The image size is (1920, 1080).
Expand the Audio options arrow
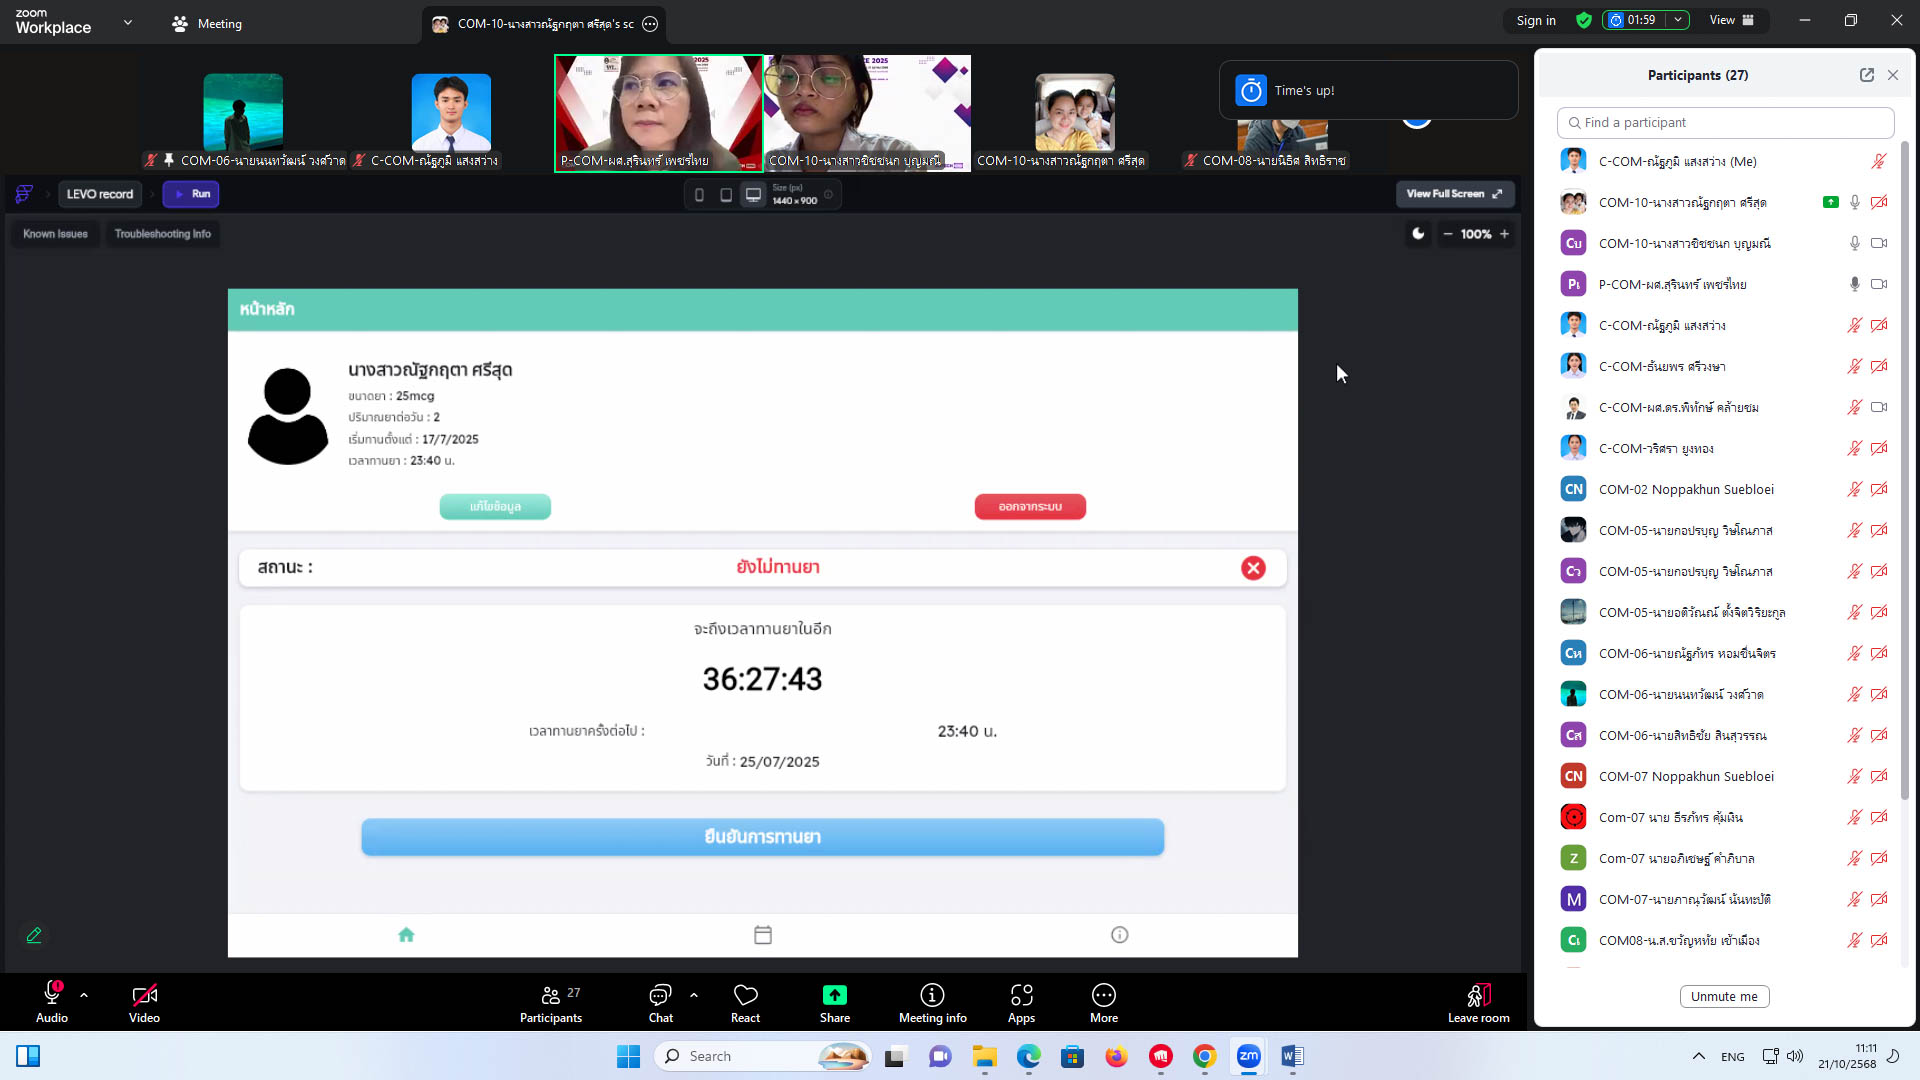point(84,995)
